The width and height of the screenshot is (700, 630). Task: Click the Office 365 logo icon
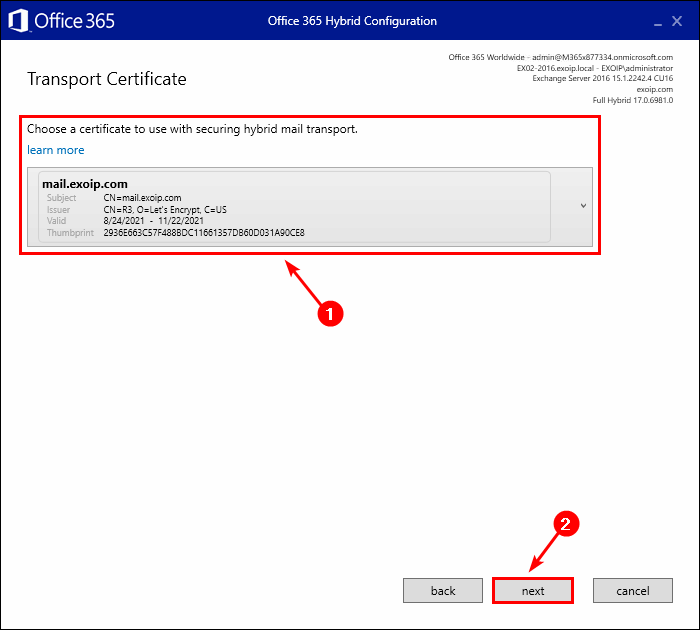point(19,21)
